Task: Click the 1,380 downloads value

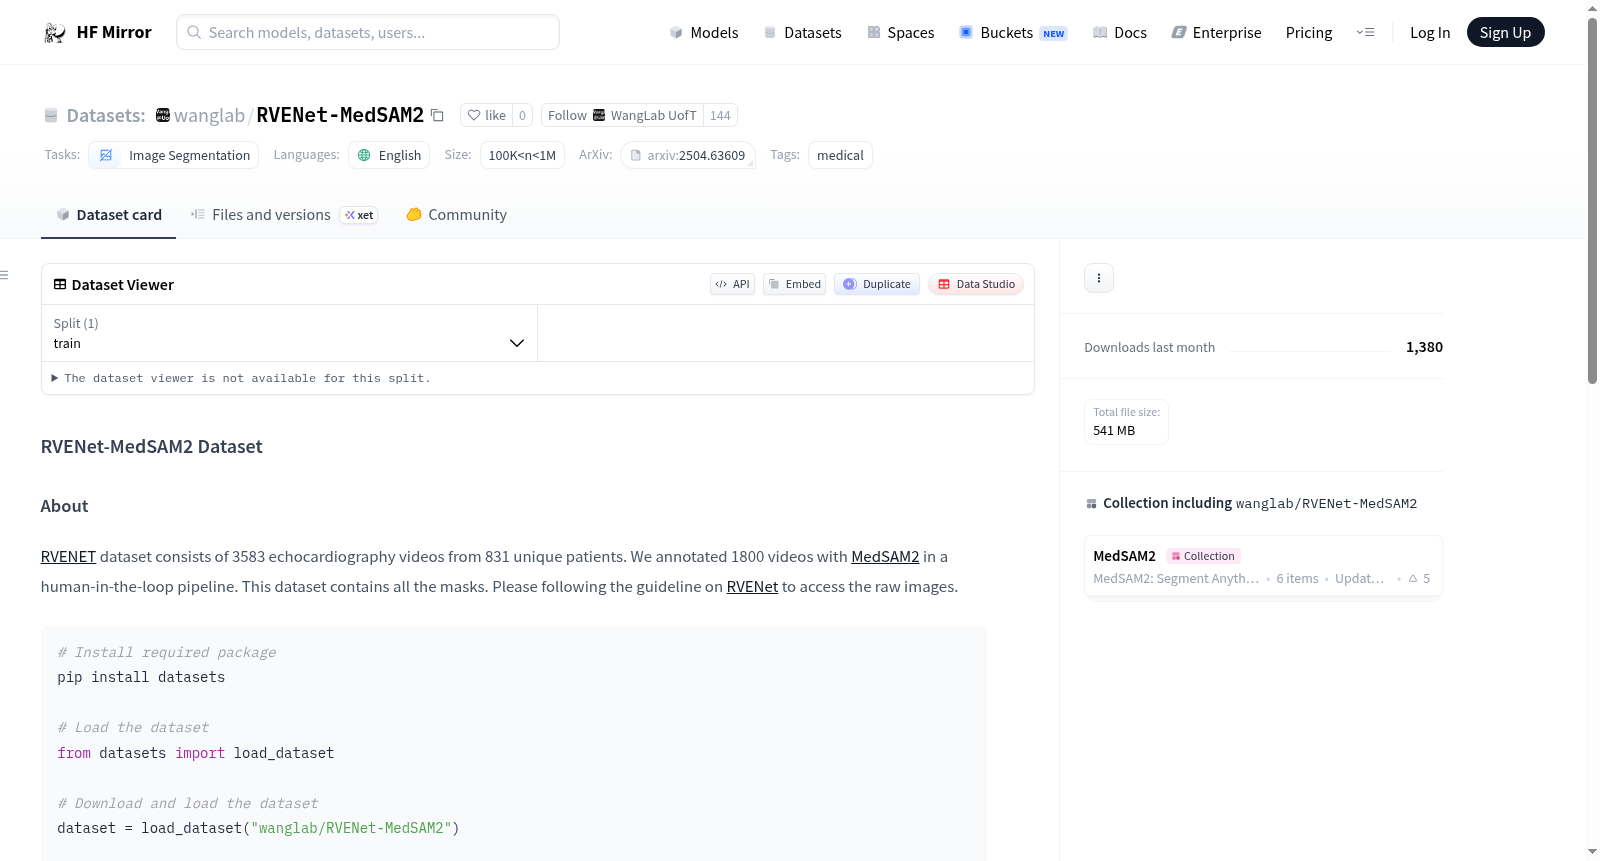Action: 1424,347
